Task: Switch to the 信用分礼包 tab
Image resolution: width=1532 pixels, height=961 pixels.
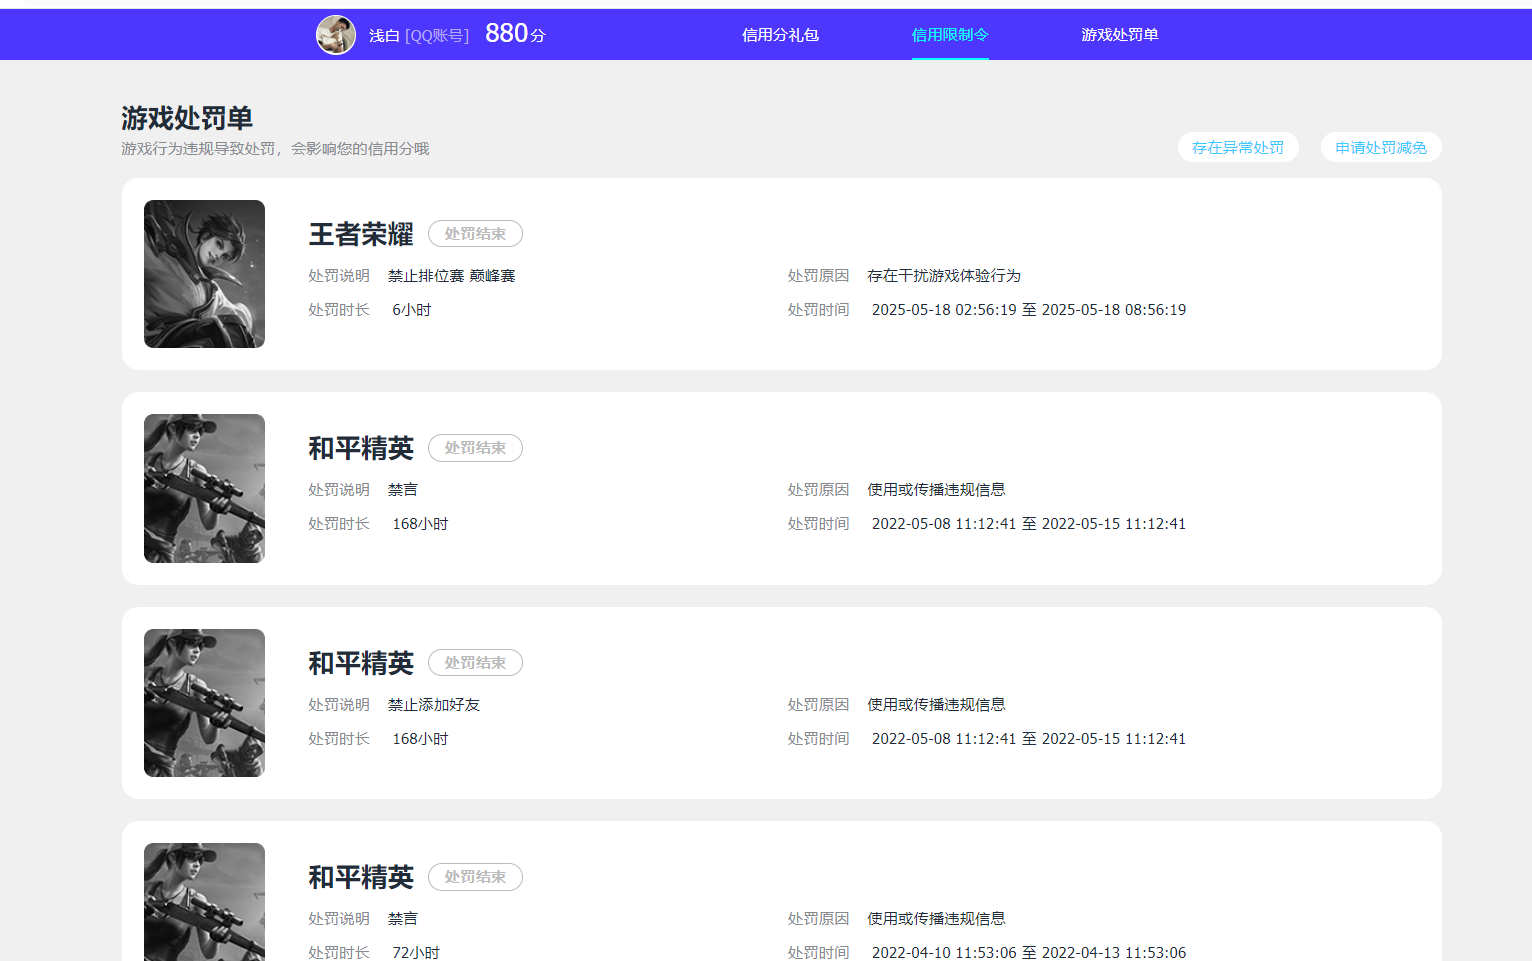Action: 781,34
